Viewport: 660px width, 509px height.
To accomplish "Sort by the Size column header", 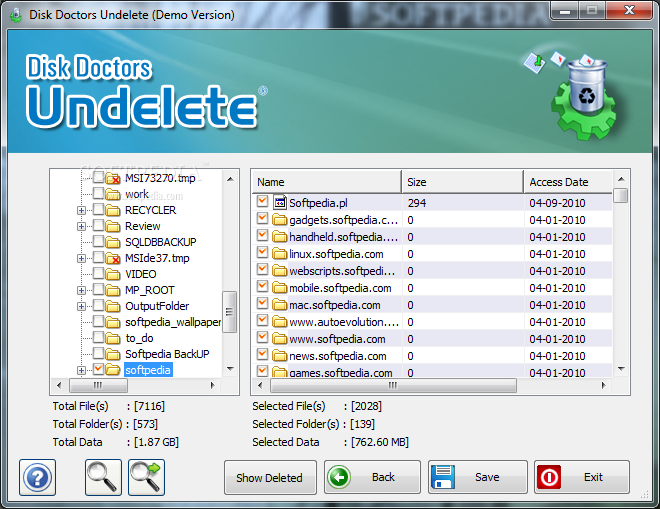I will click(463, 182).
